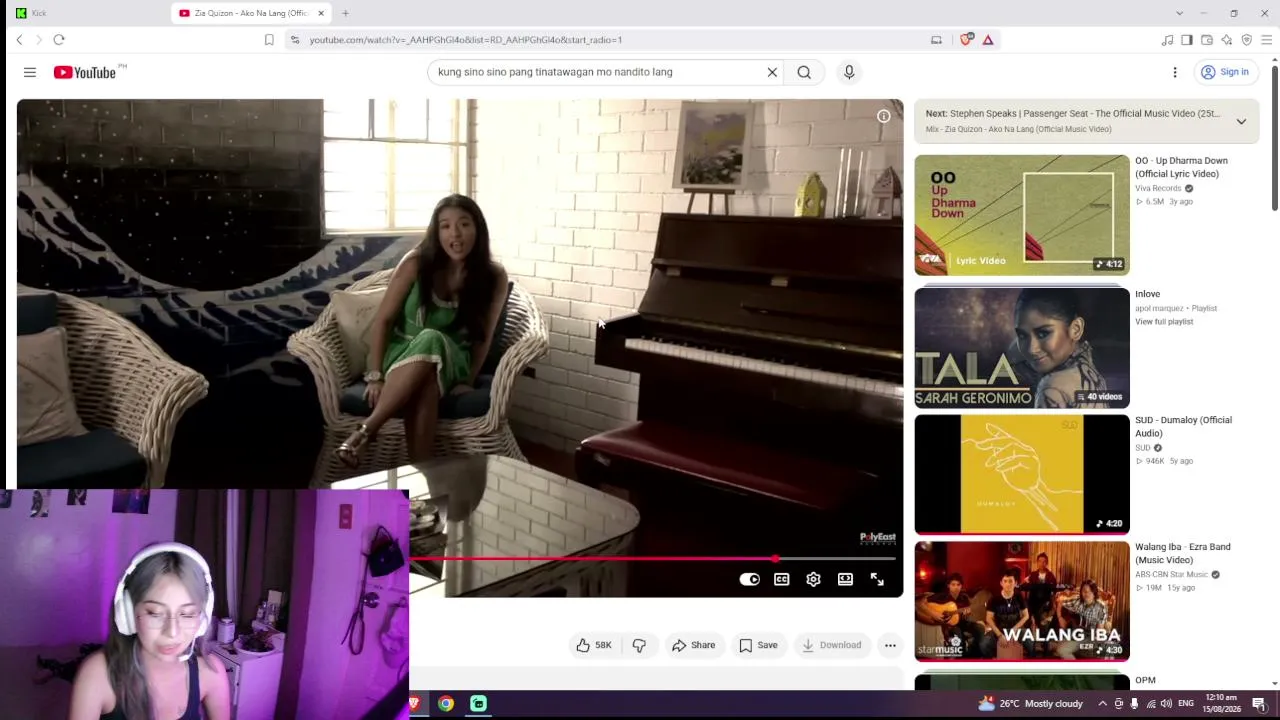Open the YouTube guide hamburger menu
The image size is (1280, 720).
tap(30, 72)
